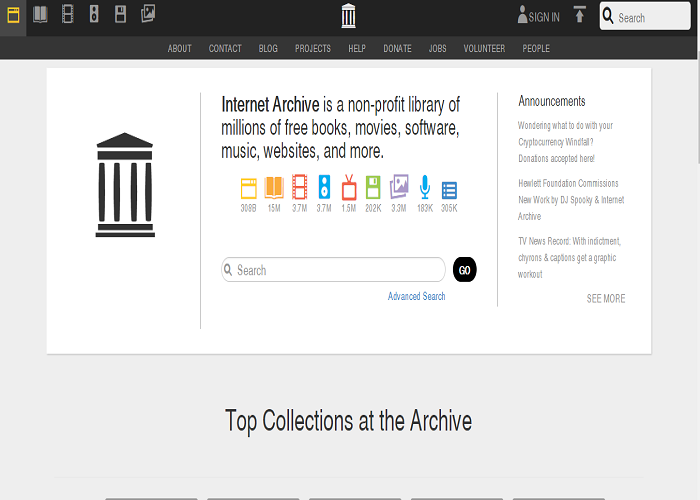Screen dimensions: 700x500
Task: Go to the DONATE page from the menu
Action: (397, 49)
